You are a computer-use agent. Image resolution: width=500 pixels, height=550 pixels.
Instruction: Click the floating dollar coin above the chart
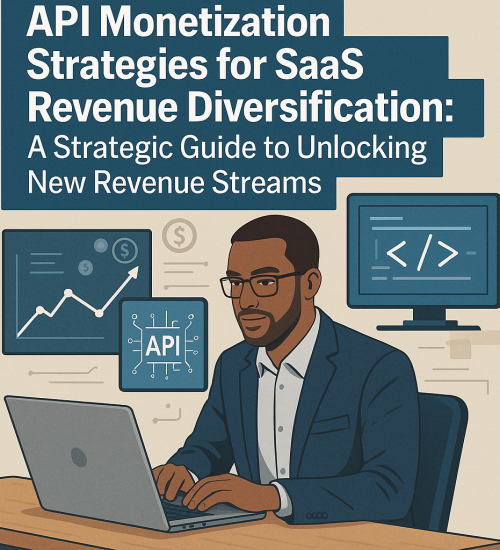[179, 235]
